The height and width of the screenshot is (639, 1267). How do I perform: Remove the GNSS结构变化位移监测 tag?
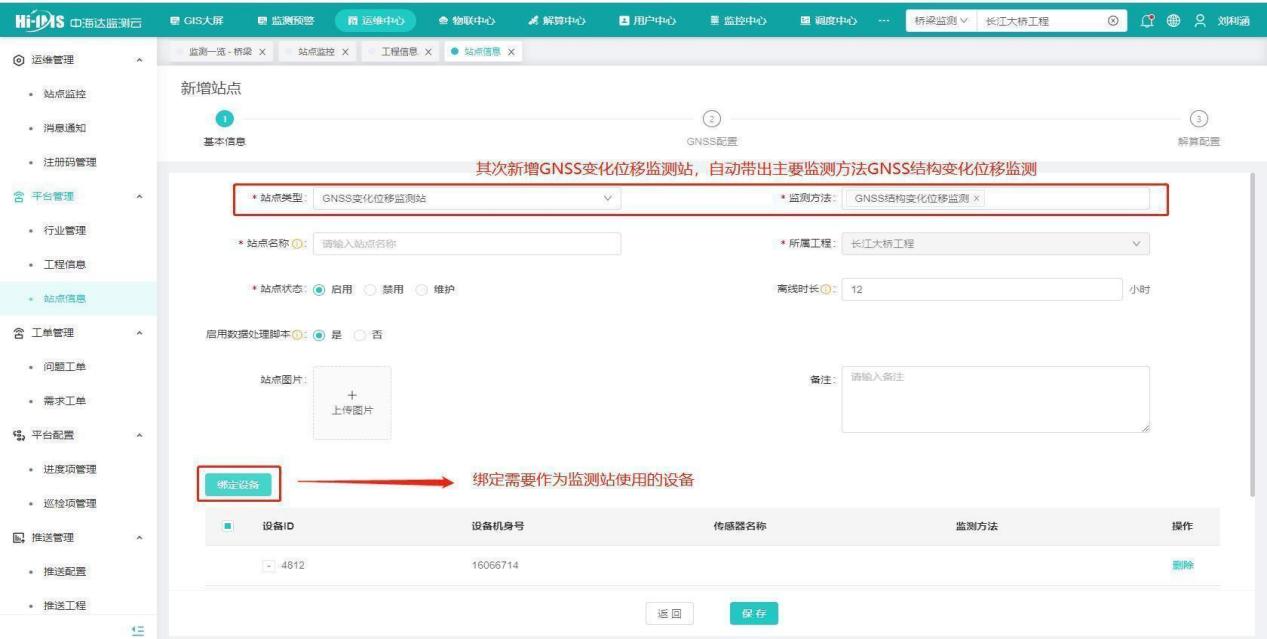click(977, 198)
